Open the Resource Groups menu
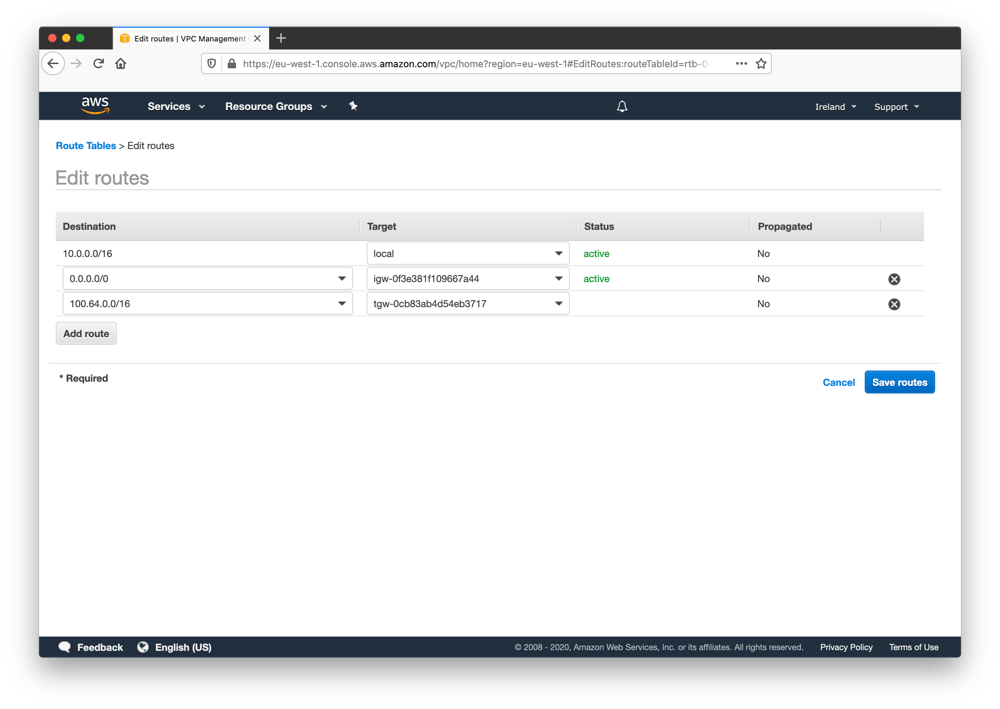 (276, 106)
